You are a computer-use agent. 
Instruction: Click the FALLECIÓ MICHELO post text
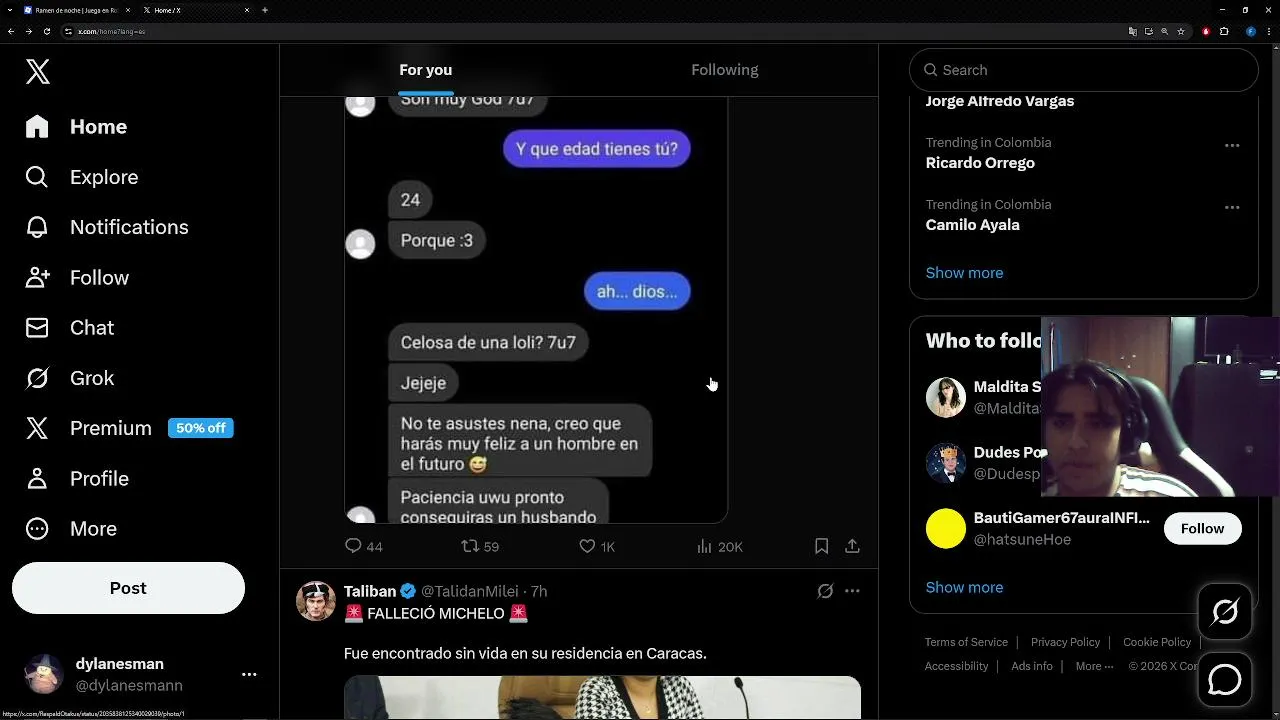[436, 613]
